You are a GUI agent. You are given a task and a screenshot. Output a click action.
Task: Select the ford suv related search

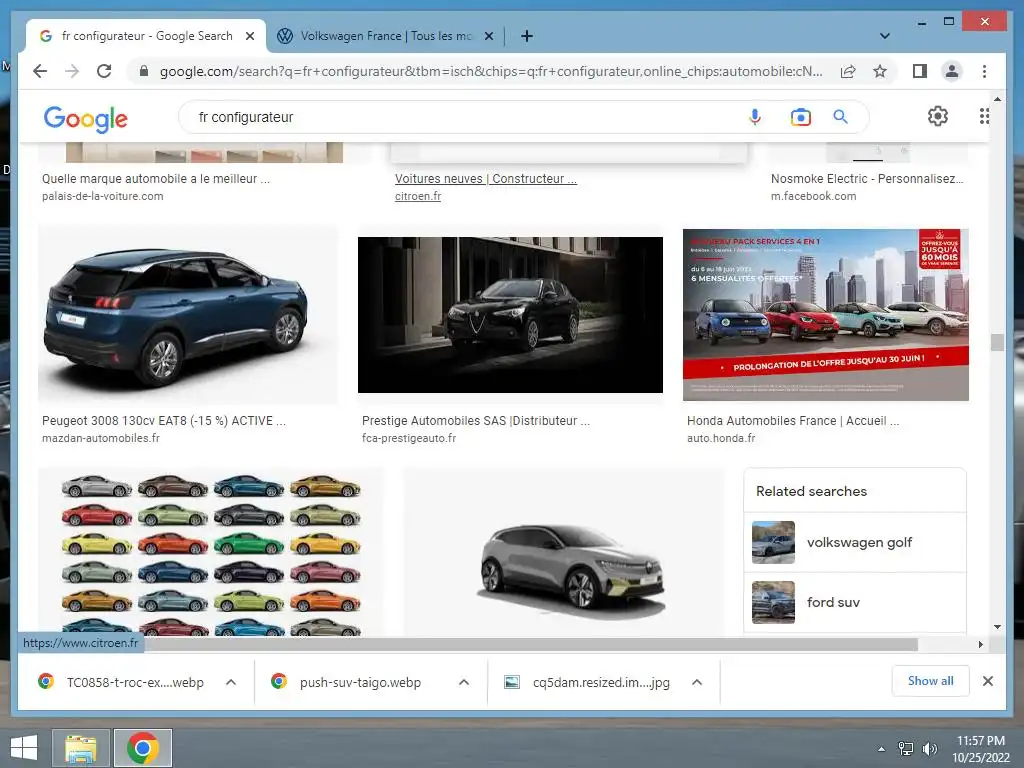pyautogui.click(x=855, y=603)
